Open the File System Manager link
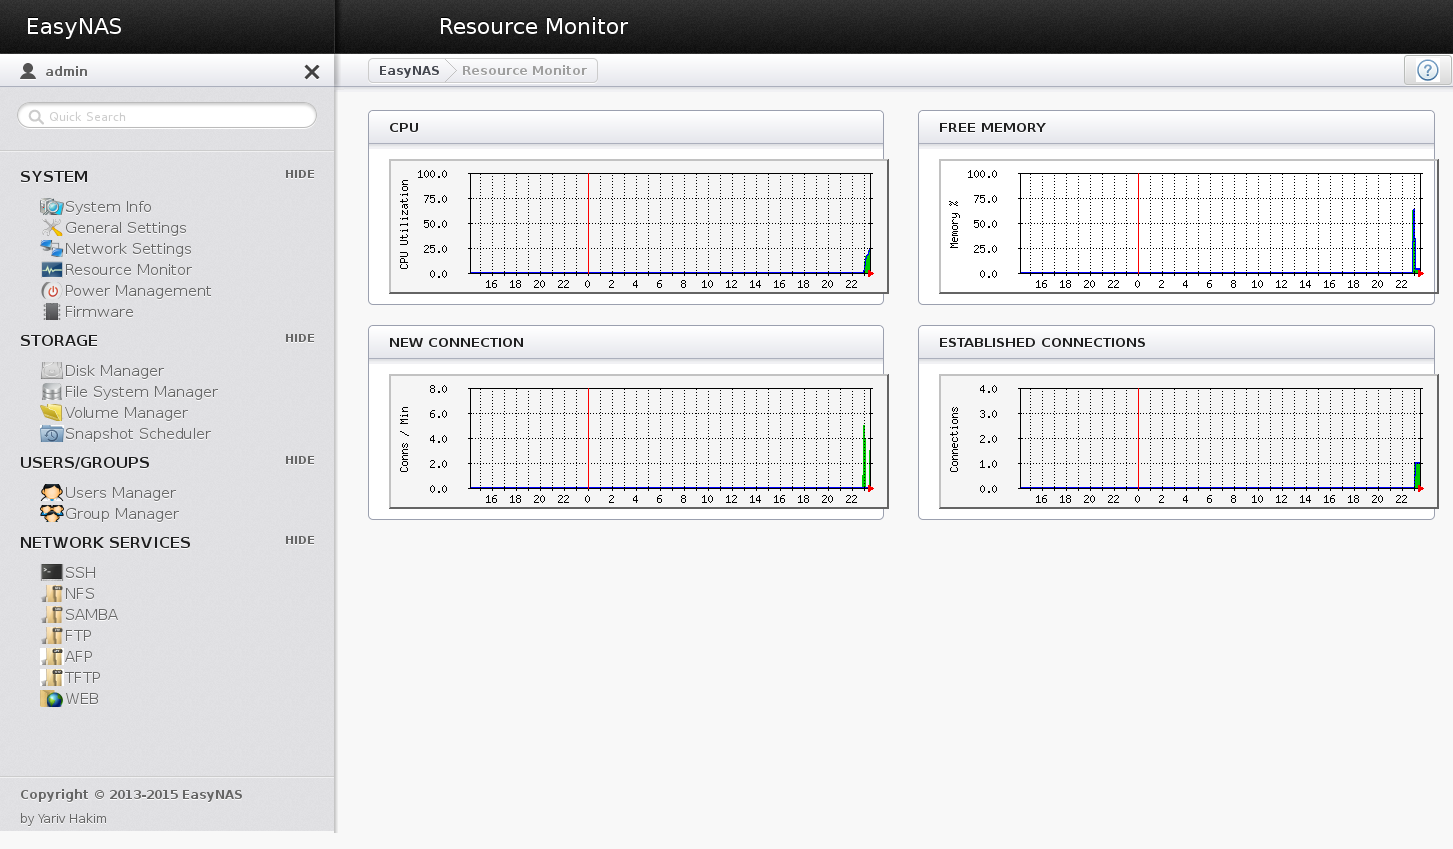Screen dimensions: 1453x849 coord(141,392)
